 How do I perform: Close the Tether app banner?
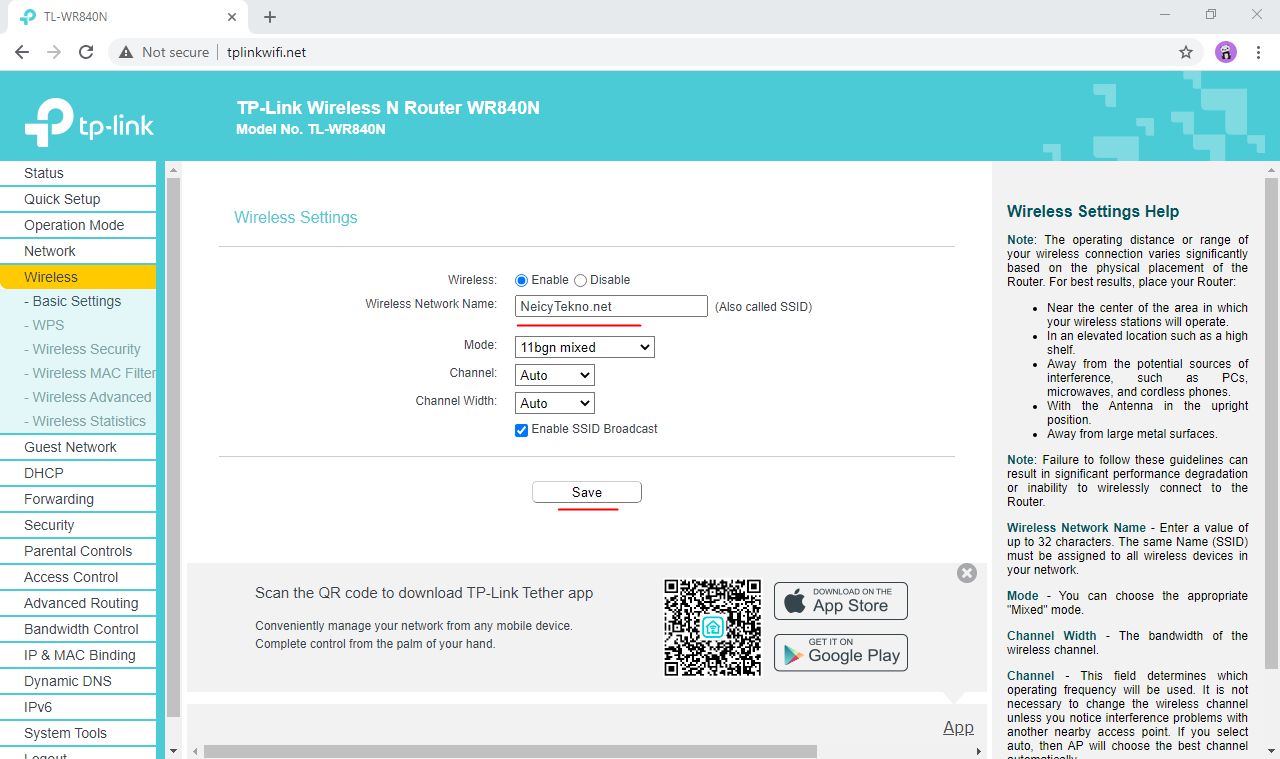pos(966,573)
